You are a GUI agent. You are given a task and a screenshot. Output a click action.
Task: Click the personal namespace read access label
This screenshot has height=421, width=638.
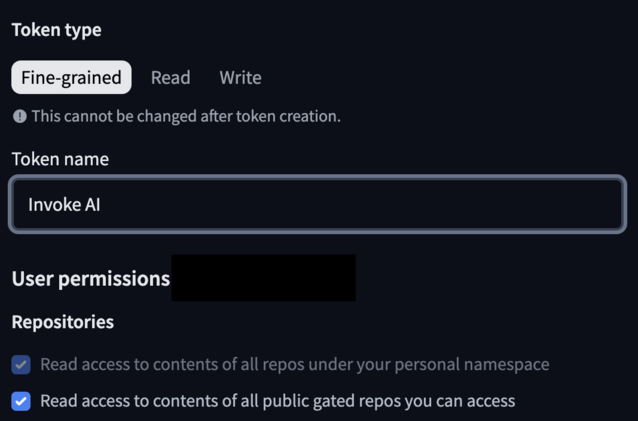point(294,365)
